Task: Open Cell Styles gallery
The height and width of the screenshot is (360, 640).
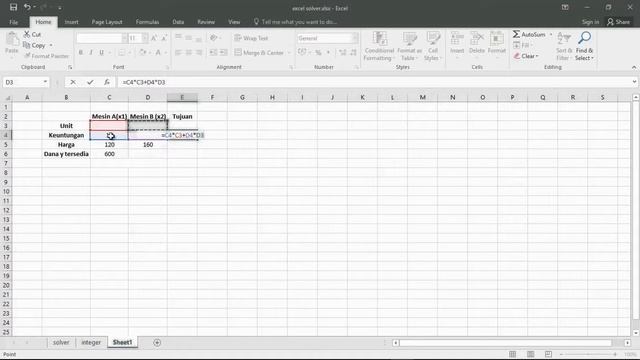Action: point(433,46)
